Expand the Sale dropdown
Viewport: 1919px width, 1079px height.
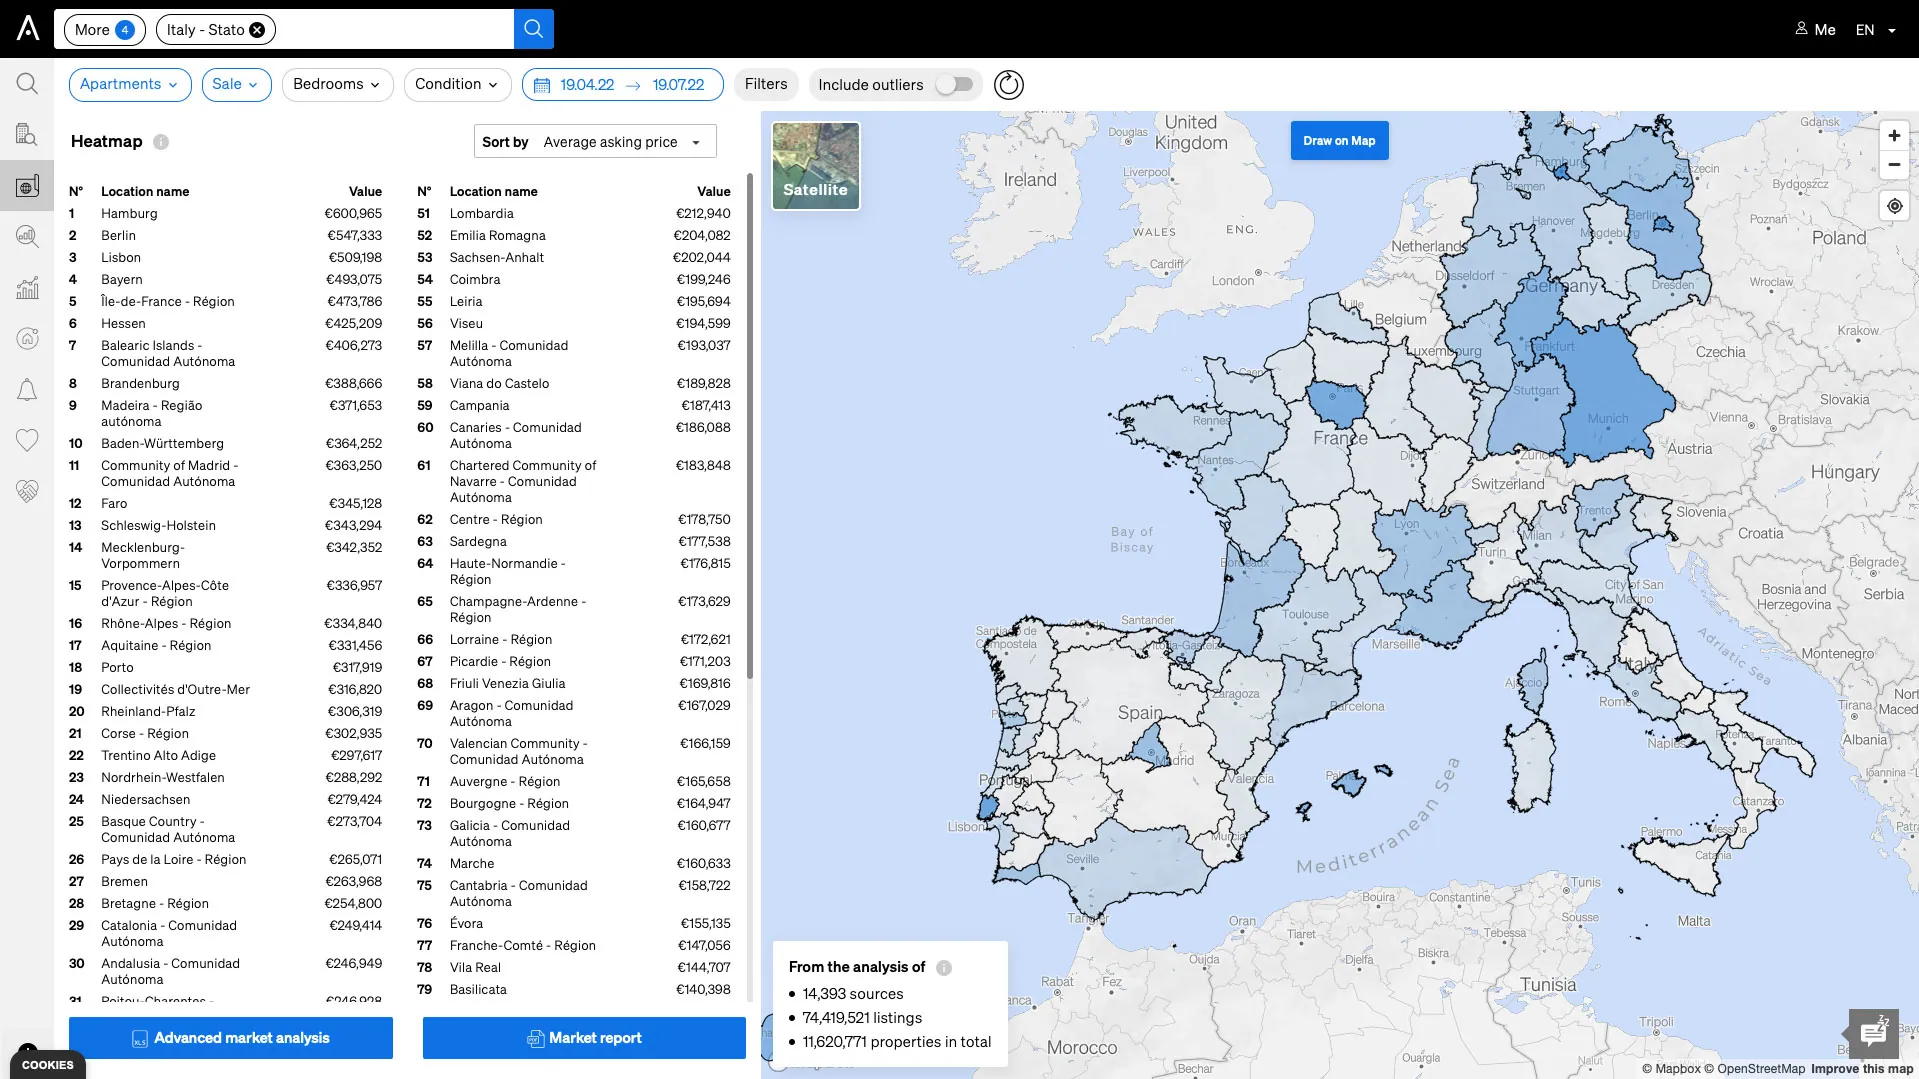coord(236,85)
